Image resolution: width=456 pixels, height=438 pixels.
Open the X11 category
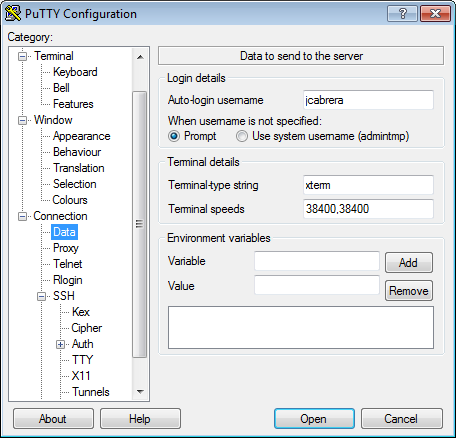pos(81,376)
